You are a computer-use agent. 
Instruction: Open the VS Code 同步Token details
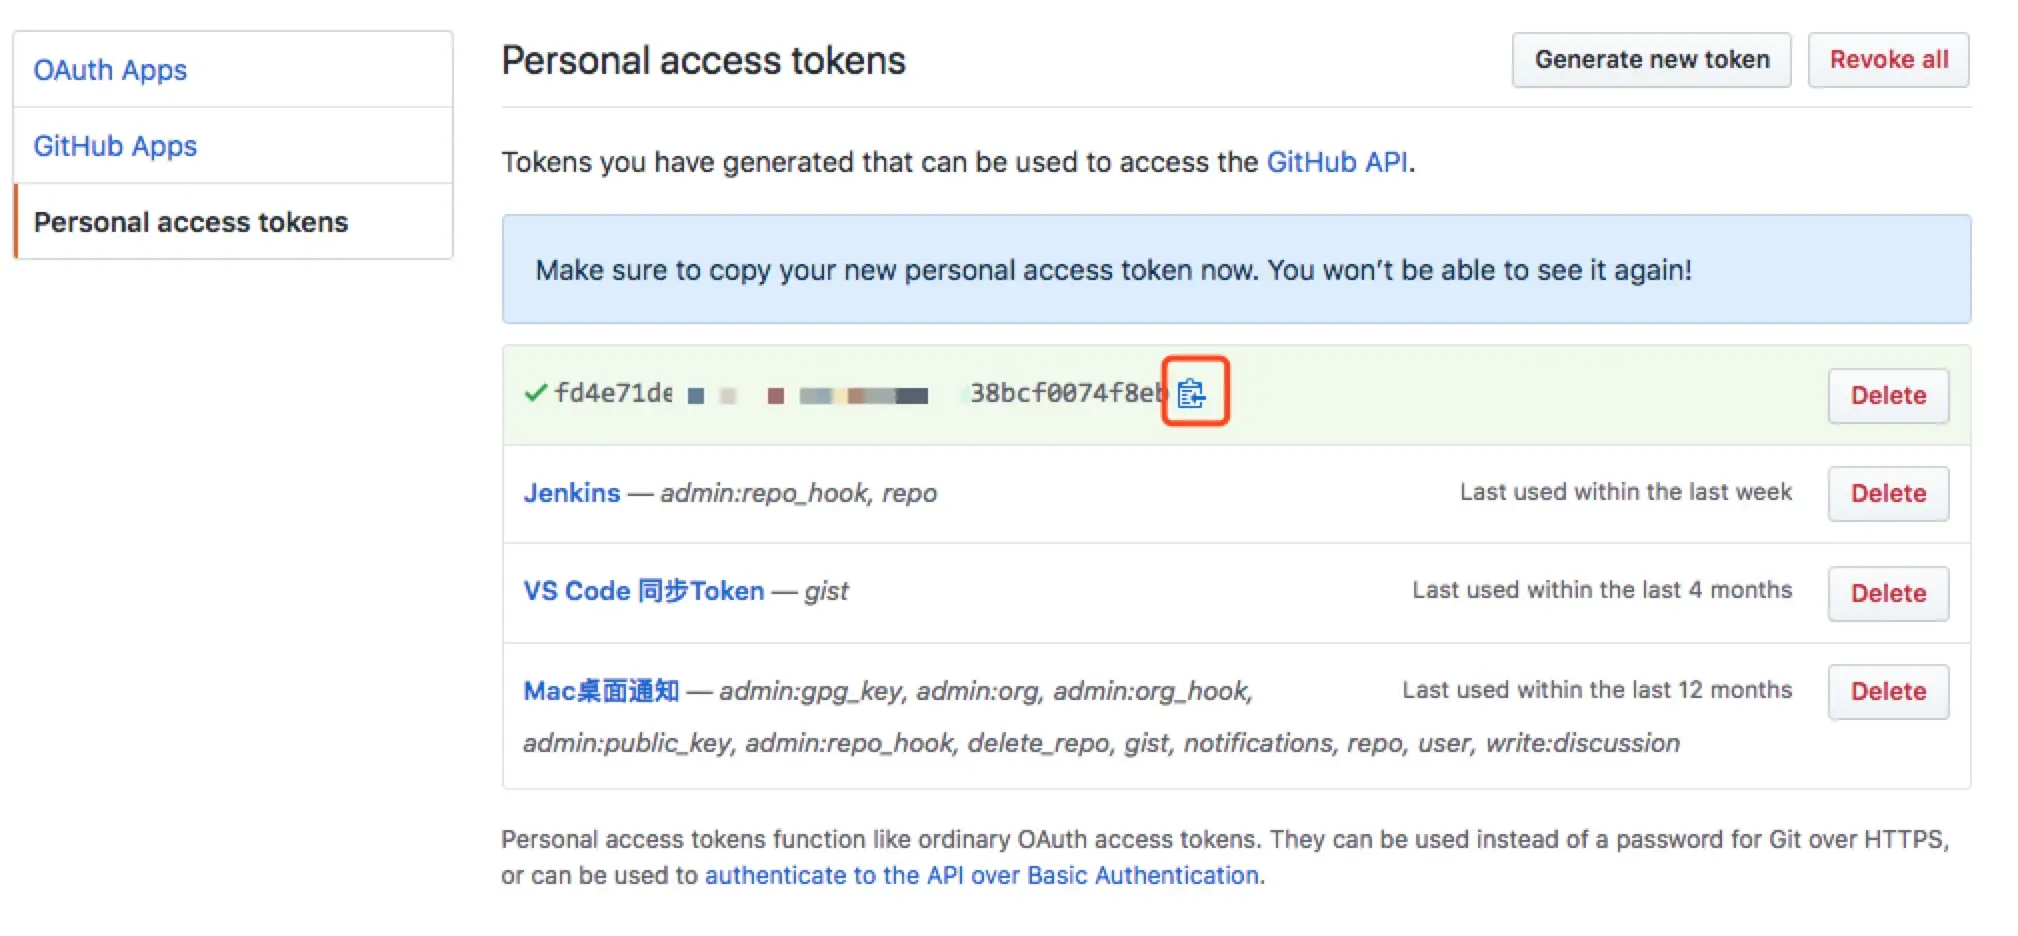[643, 590]
